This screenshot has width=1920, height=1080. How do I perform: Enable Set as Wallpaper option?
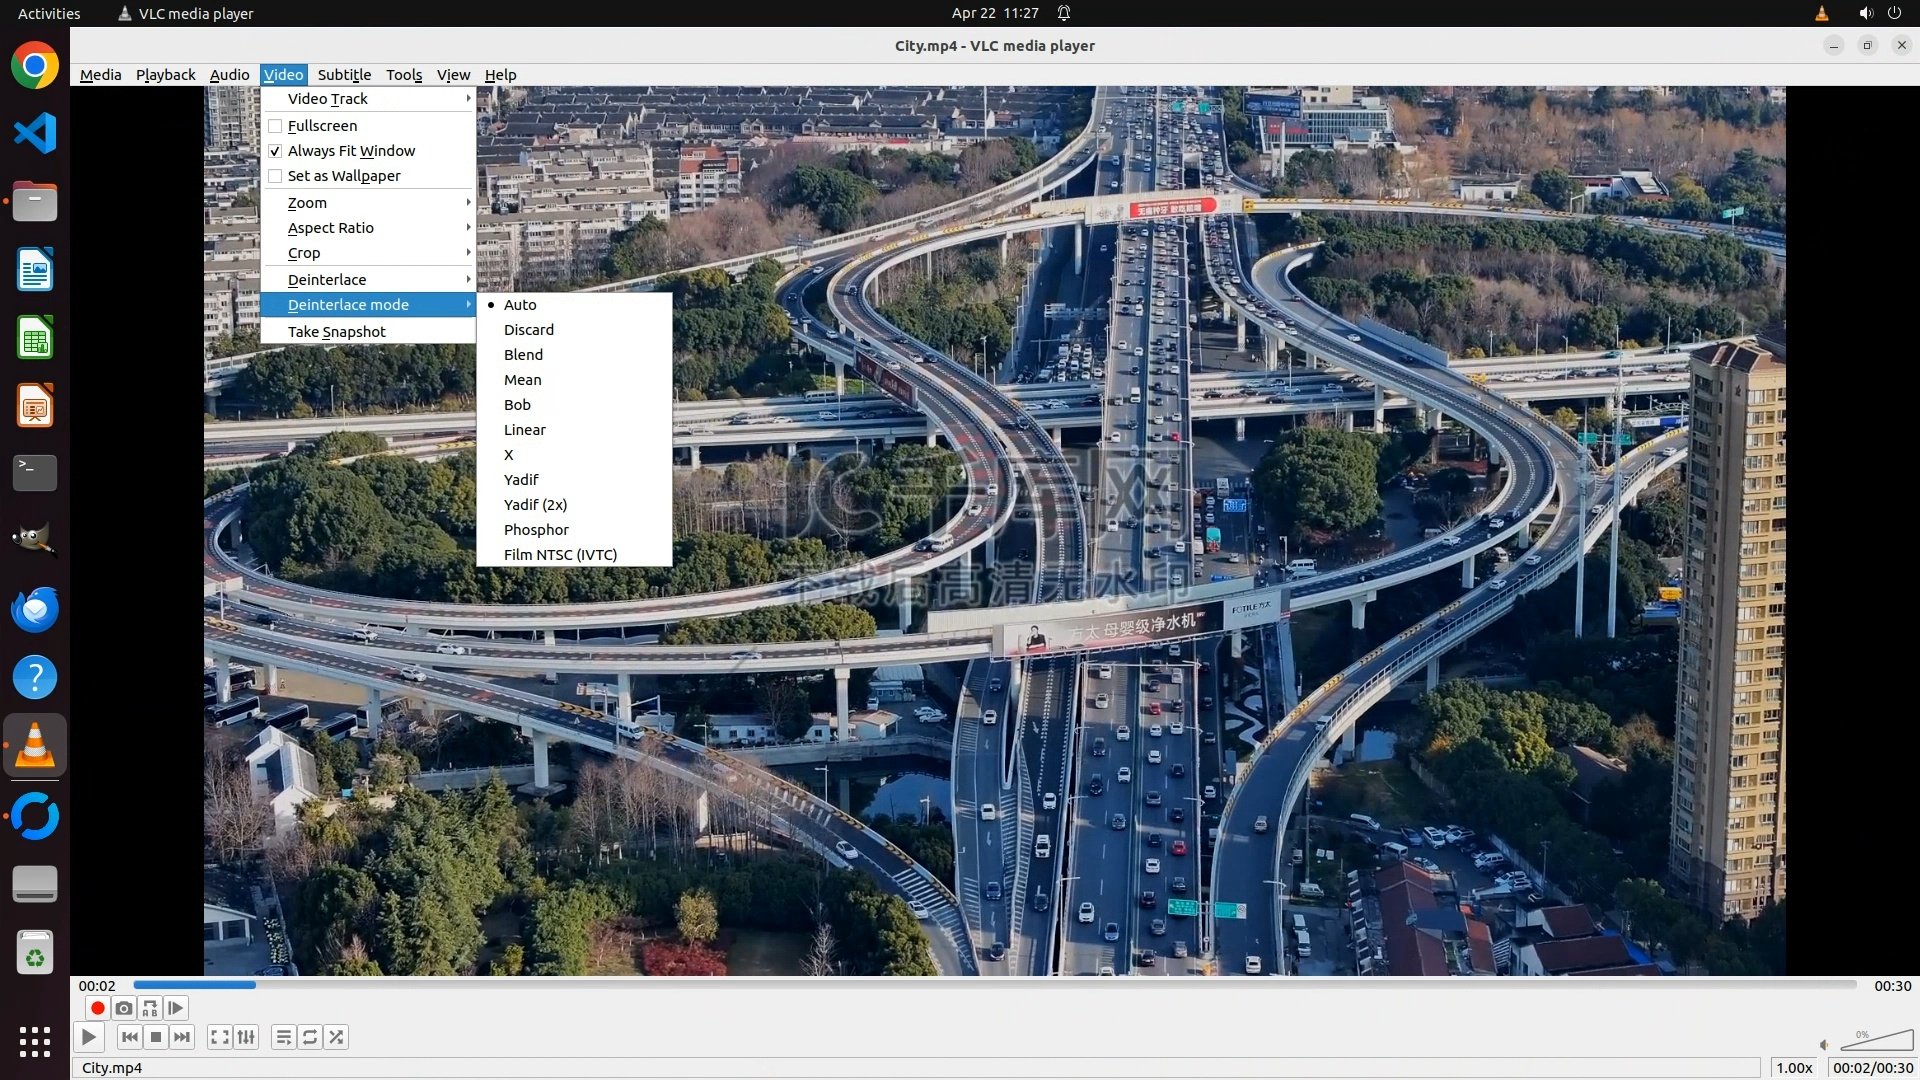[275, 176]
